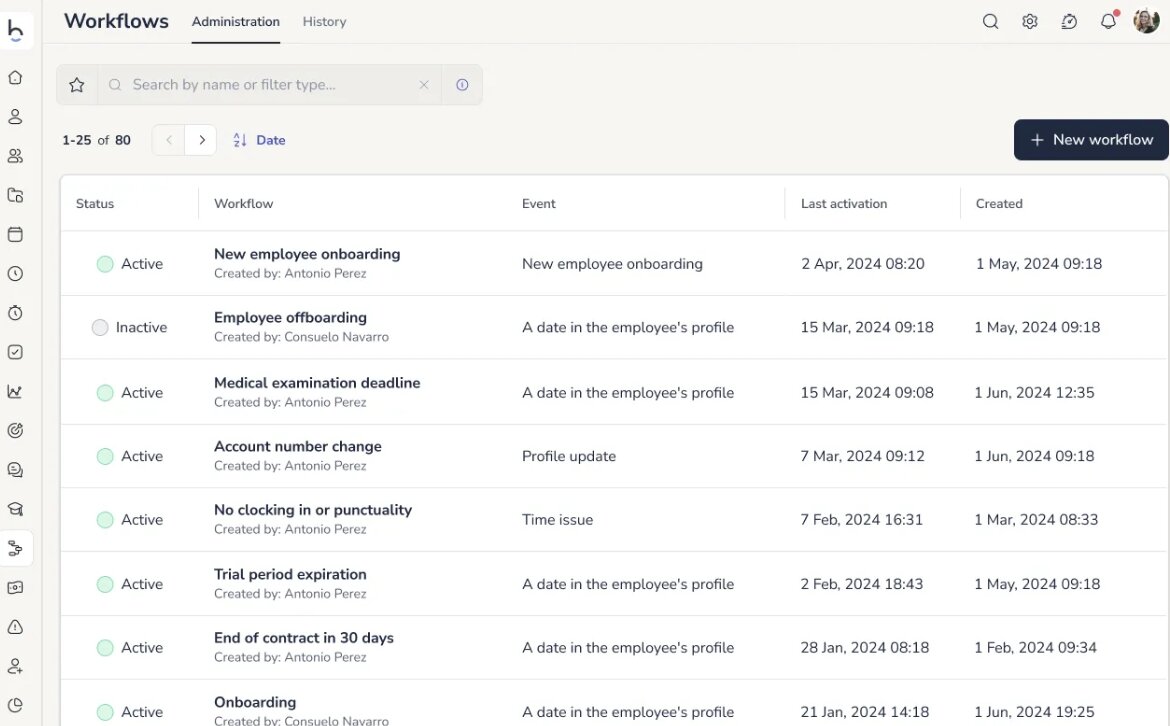This screenshot has width=1170, height=726.
Task: Click the New workflow button
Action: [x=1091, y=140]
